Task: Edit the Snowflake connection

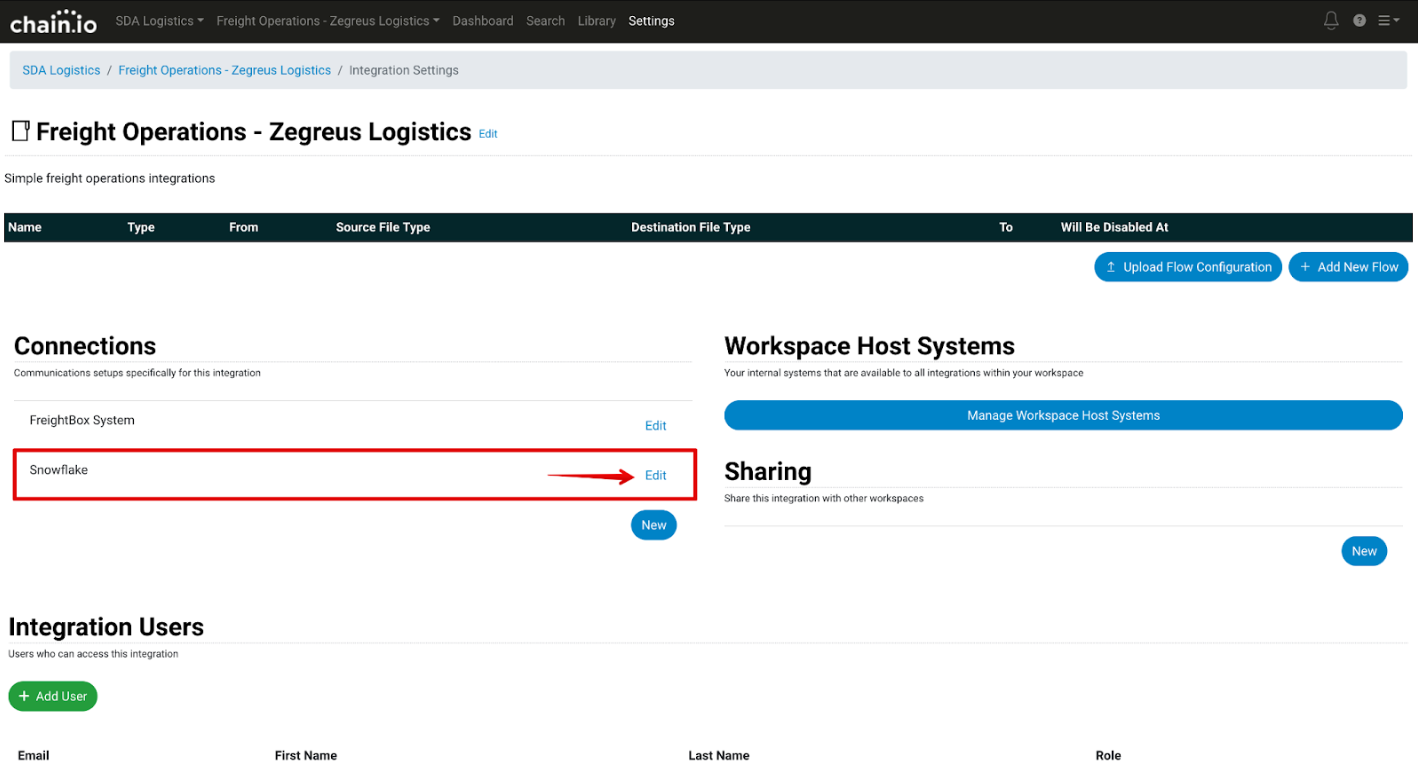Action: click(x=656, y=476)
